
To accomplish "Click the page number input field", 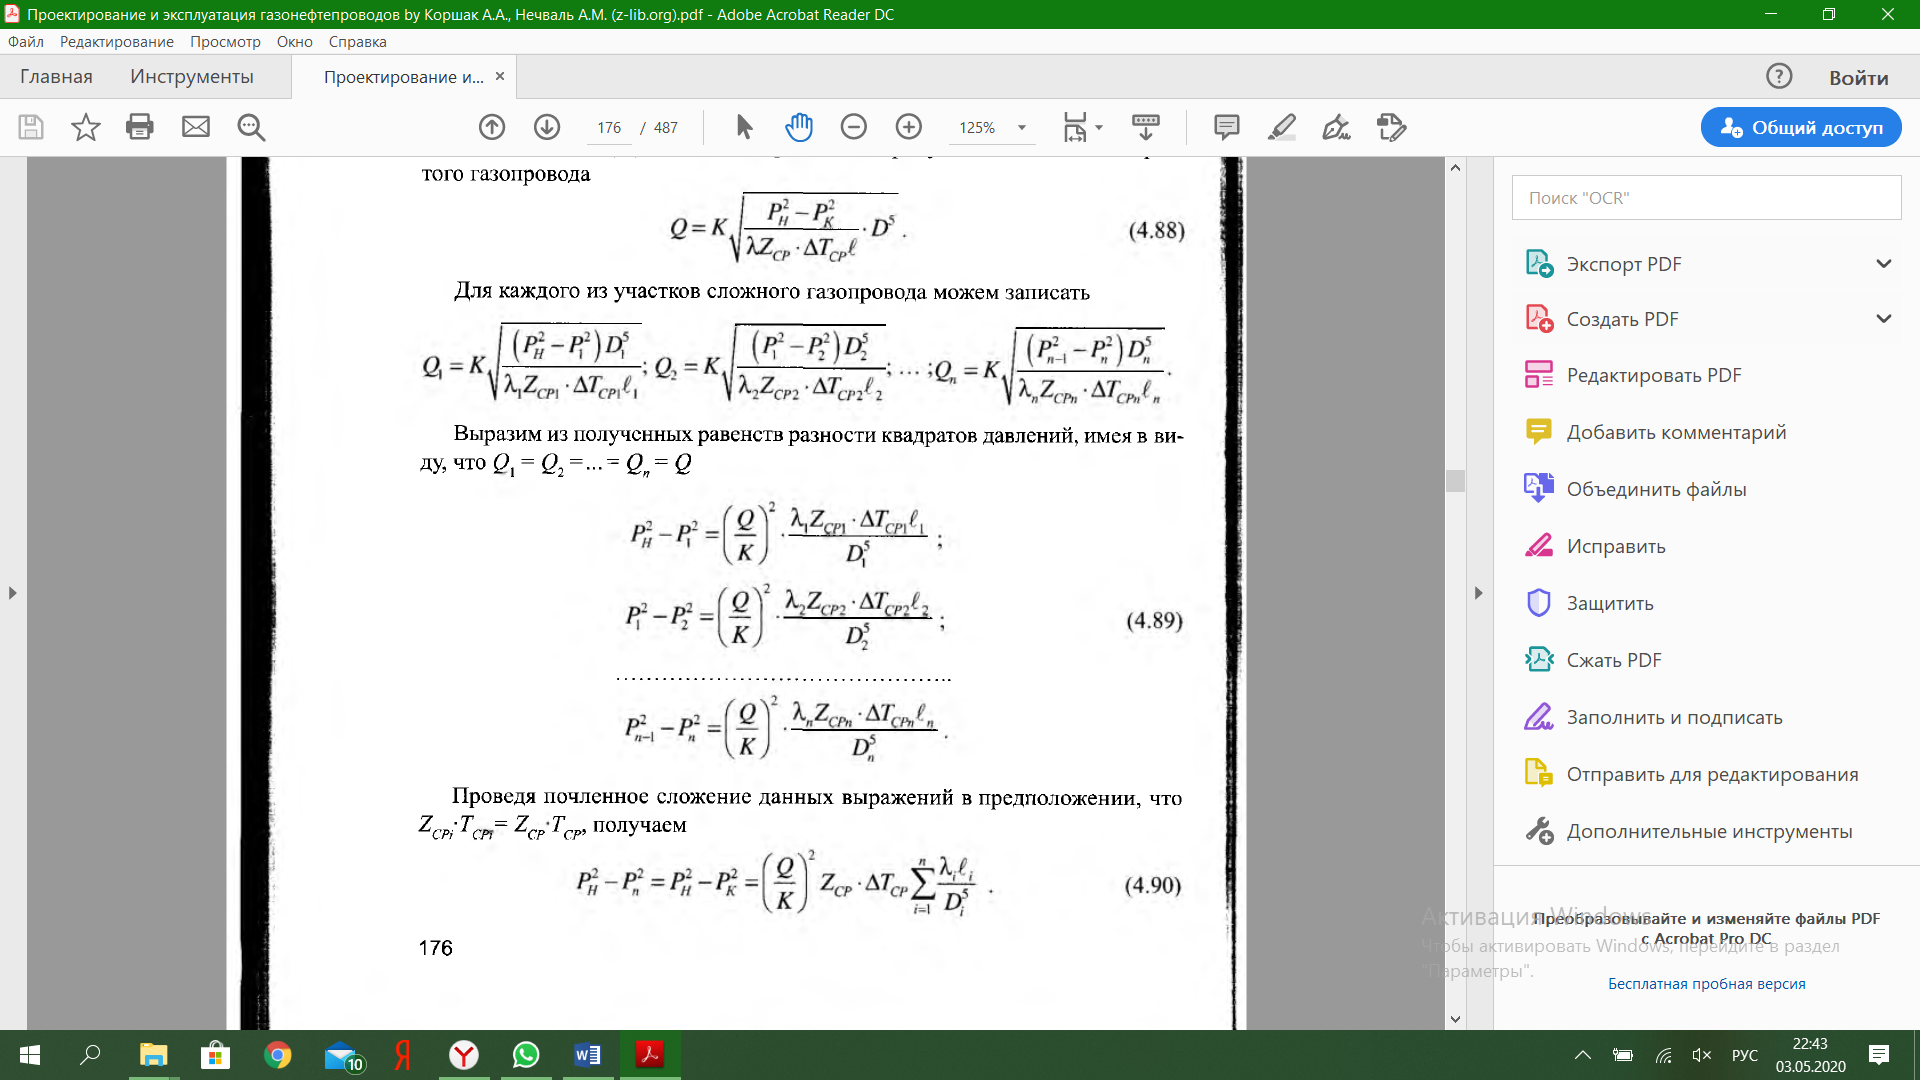I will pyautogui.click(x=609, y=128).
